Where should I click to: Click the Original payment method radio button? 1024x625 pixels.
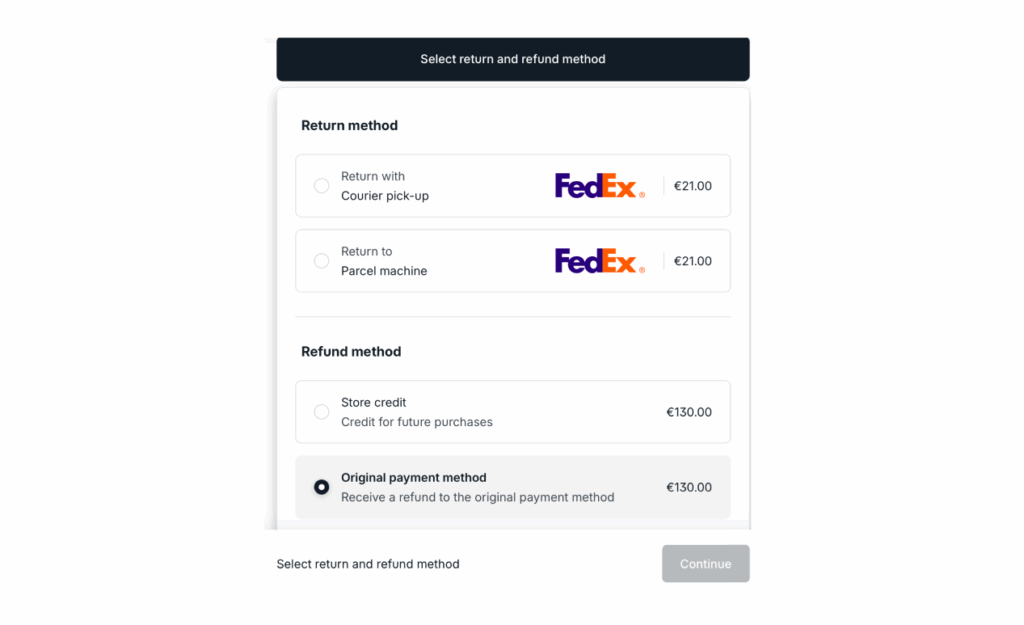[321, 487]
